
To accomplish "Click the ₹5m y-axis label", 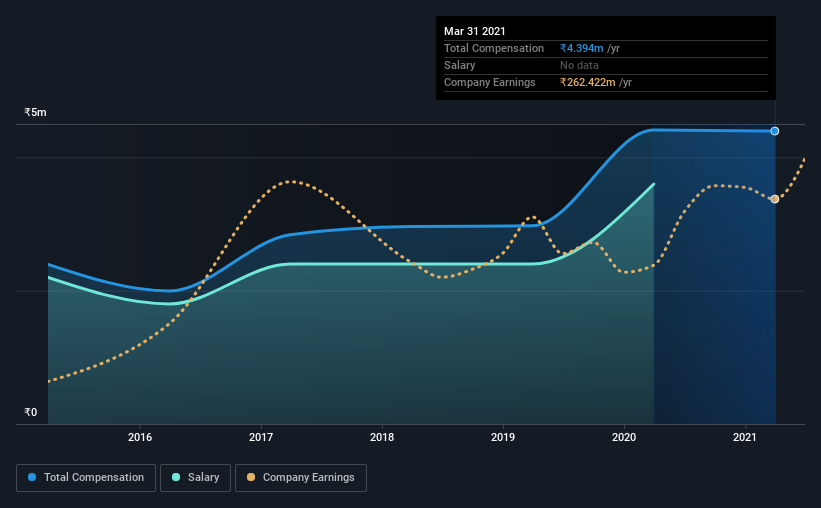I will (x=35, y=112).
